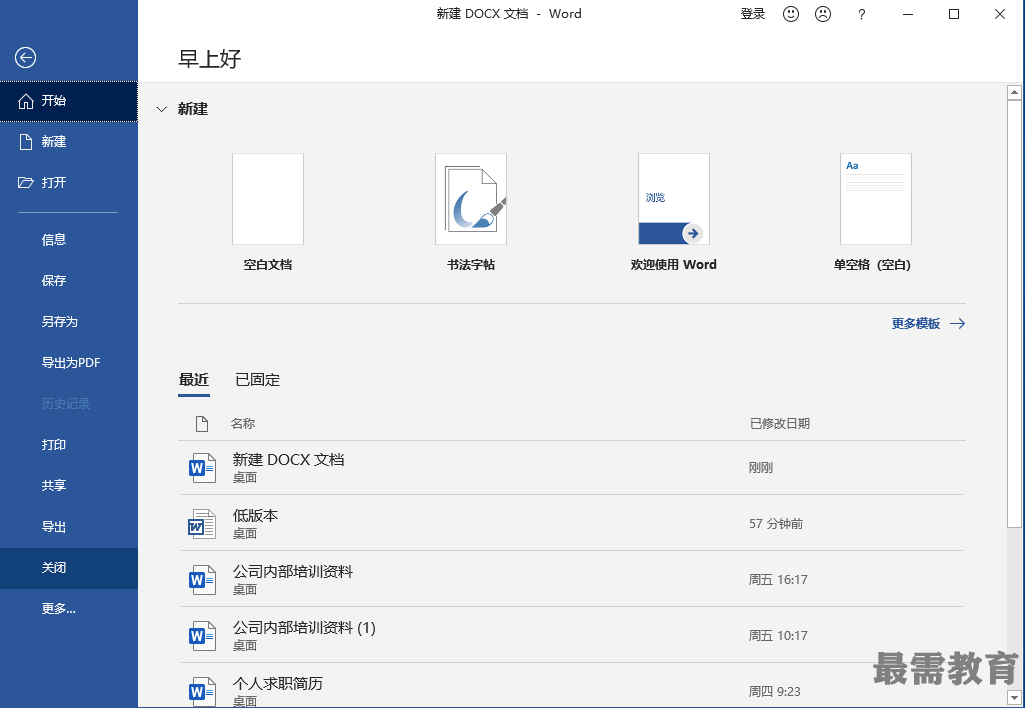Click the open folder icon beside 打开

point(25,182)
